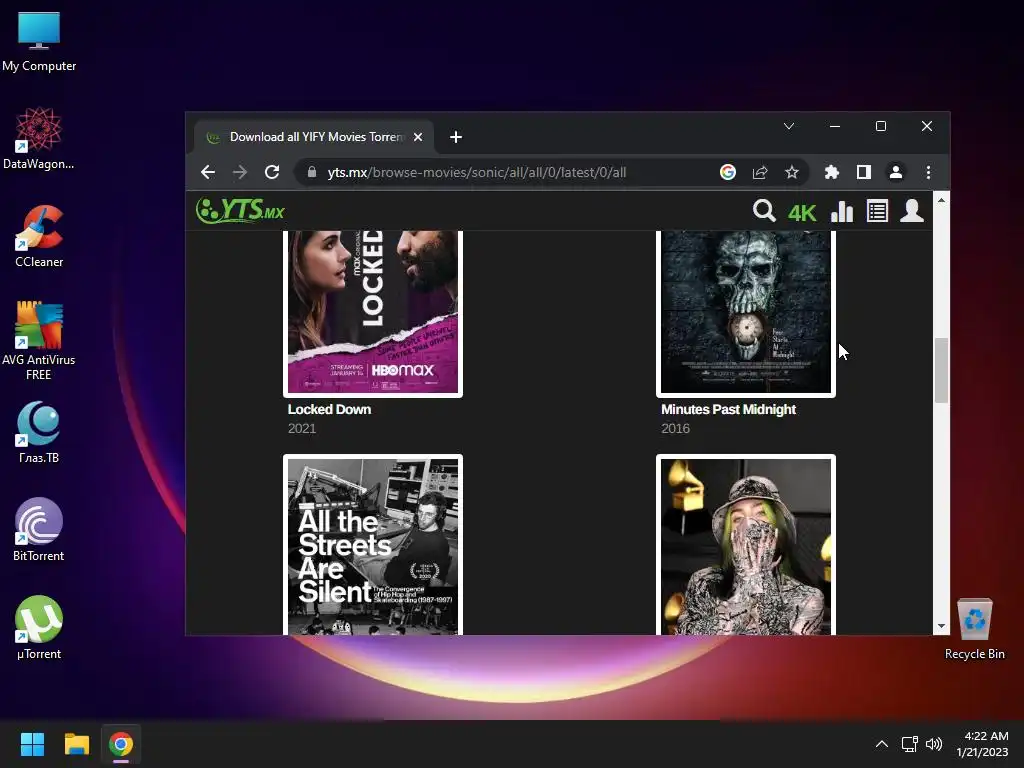Open the Chrome three-dot menu
The height and width of the screenshot is (768, 1024).
coord(928,172)
